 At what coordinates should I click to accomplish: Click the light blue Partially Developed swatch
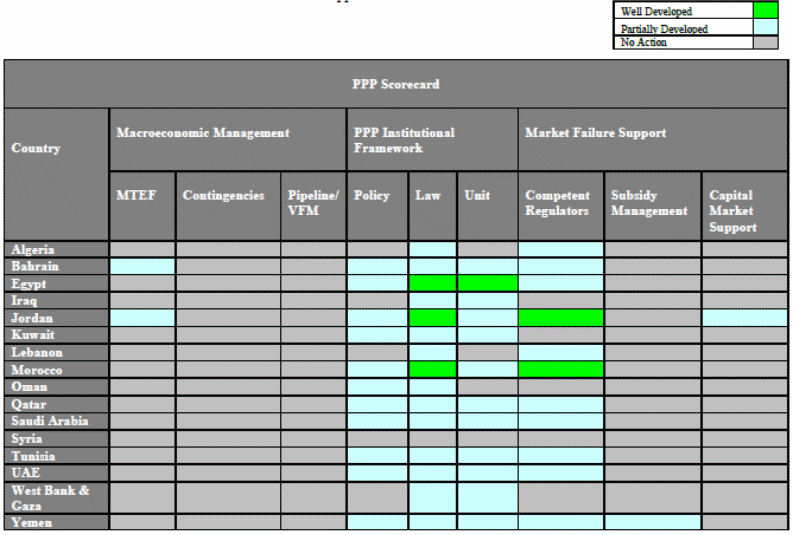(x=765, y=29)
